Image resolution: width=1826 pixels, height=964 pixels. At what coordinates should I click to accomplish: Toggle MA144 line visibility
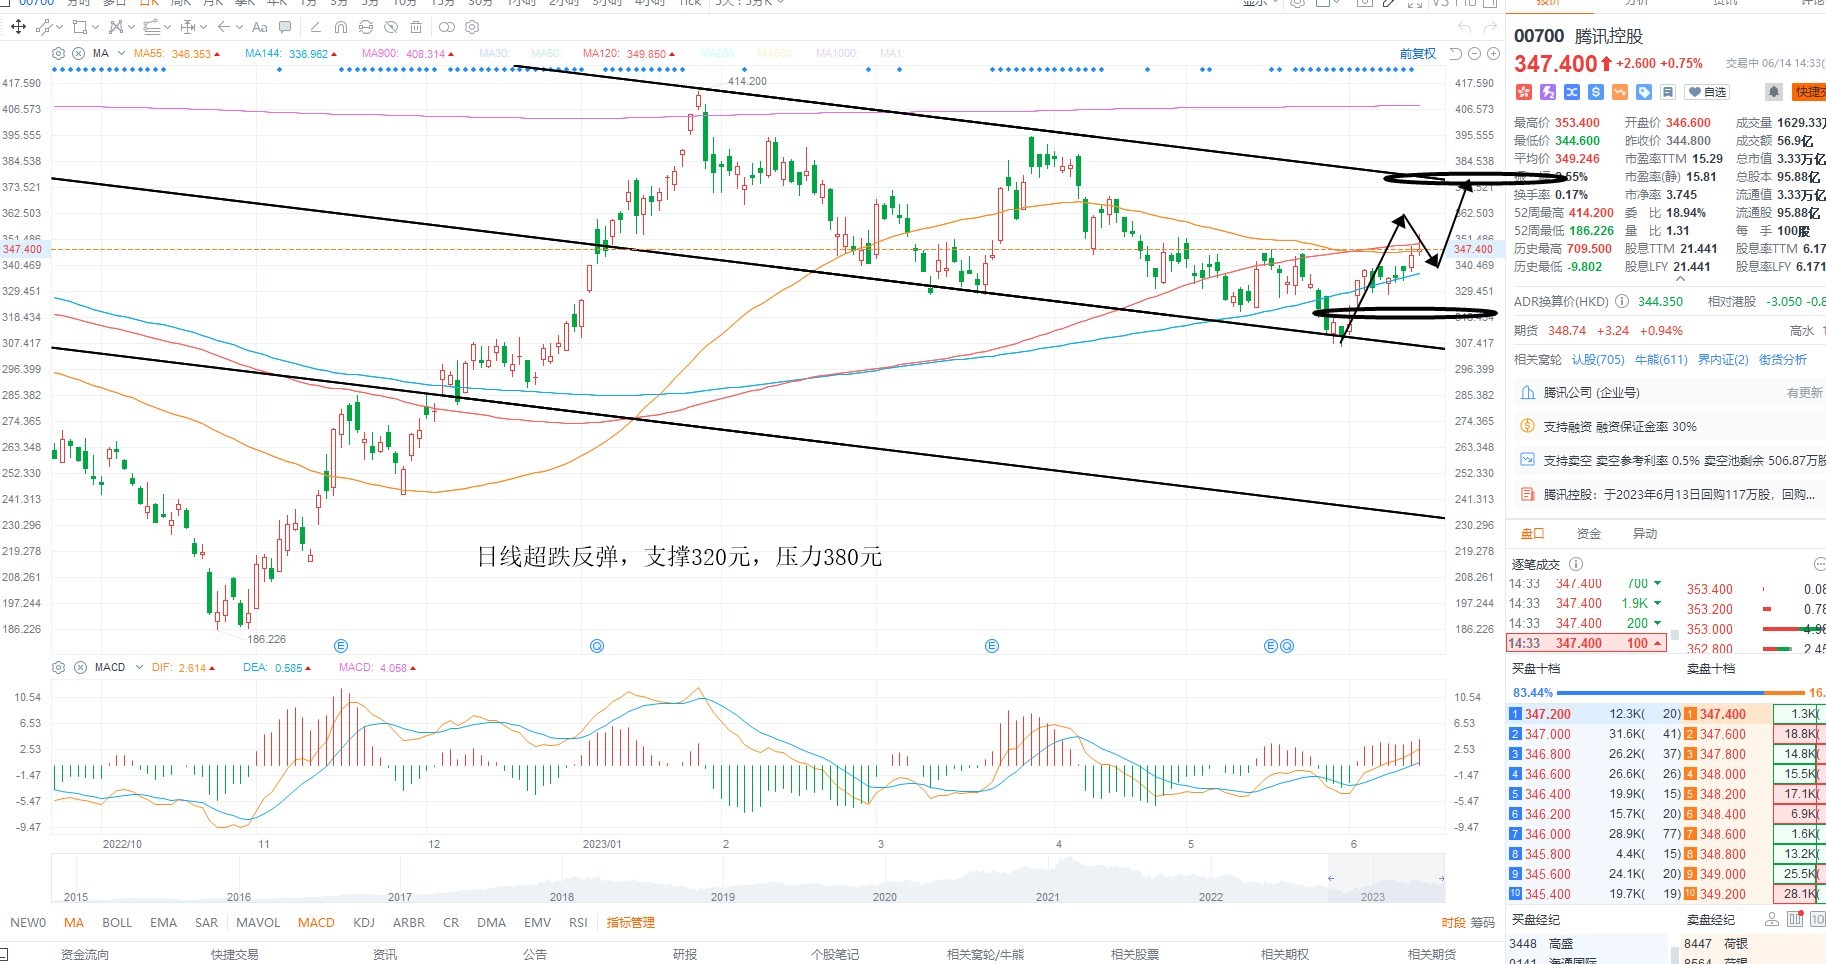tap(290, 54)
